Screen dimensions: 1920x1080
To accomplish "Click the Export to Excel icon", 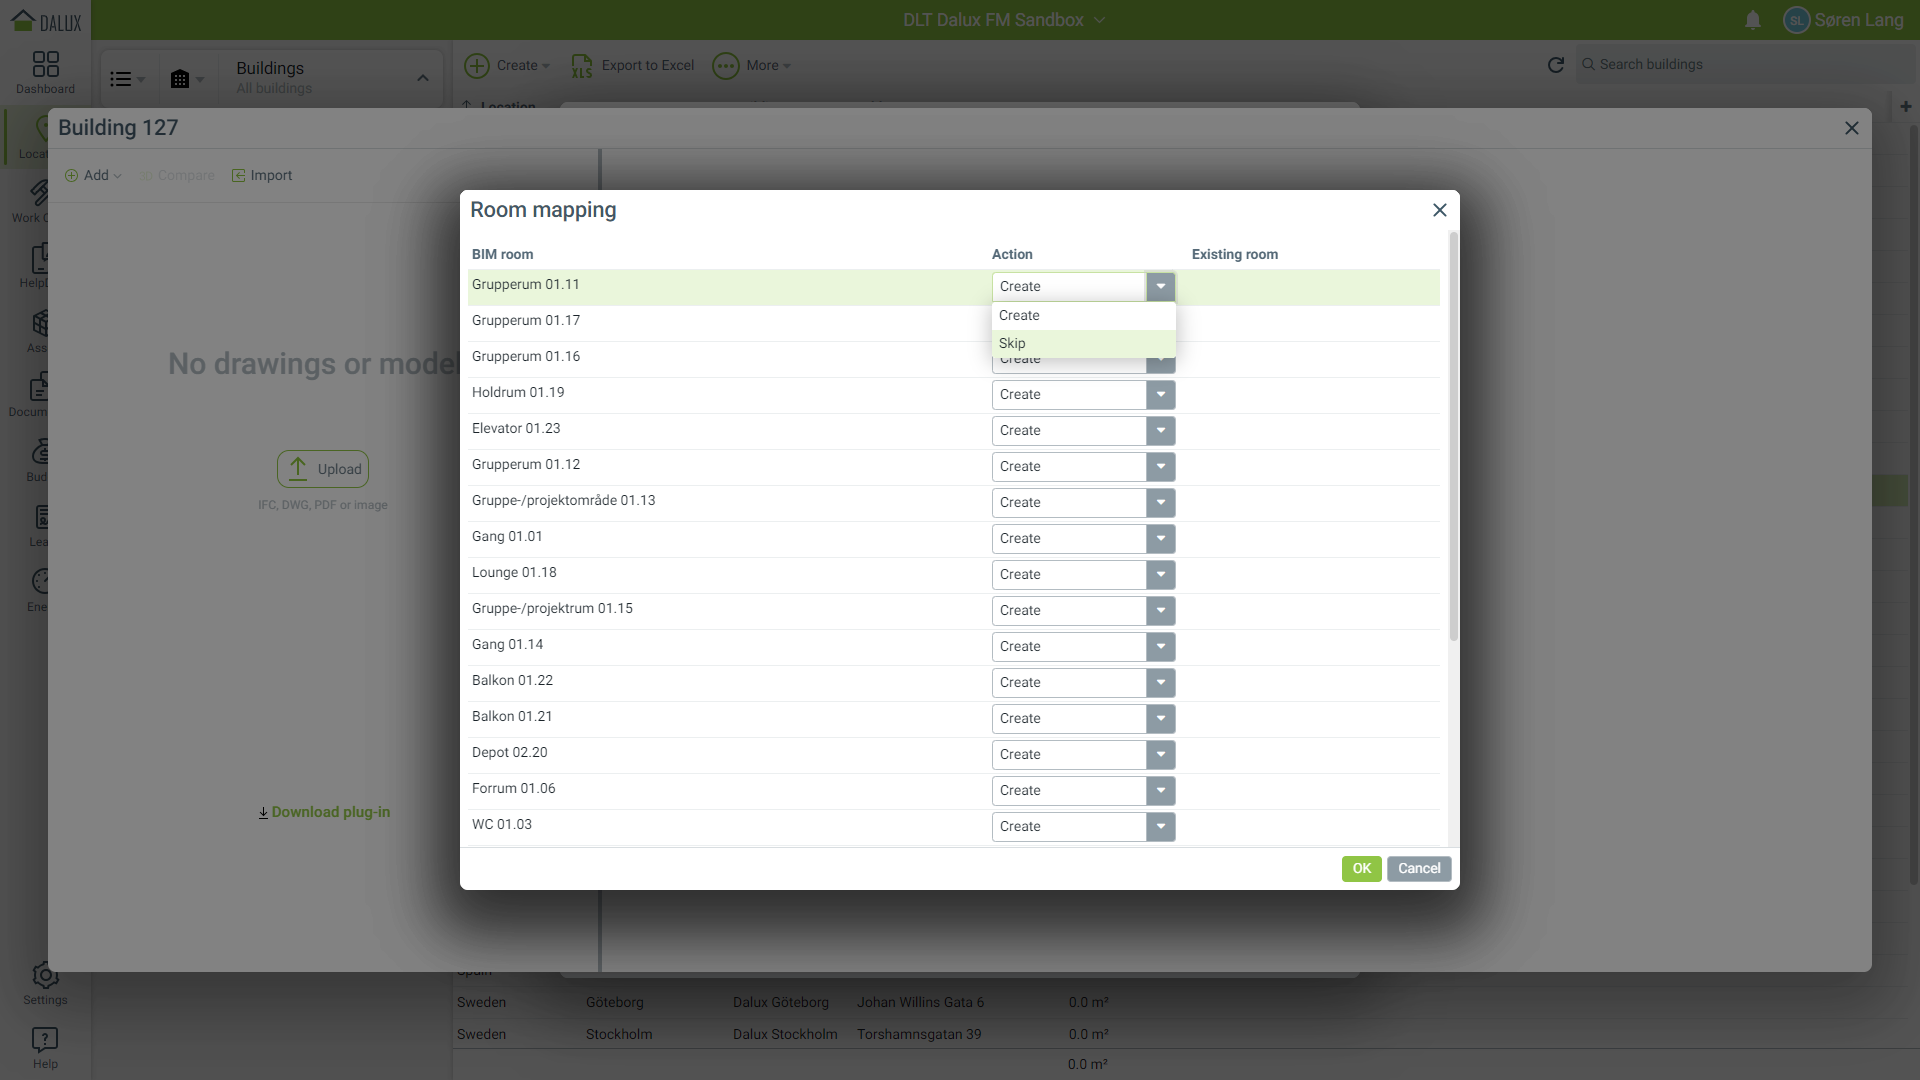I will (x=582, y=66).
